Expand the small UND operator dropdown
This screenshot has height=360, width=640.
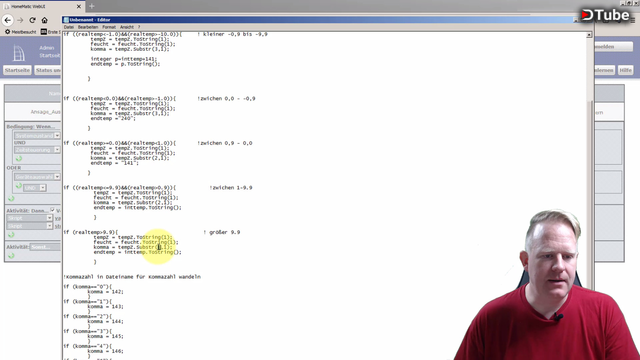(x=42, y=188)
